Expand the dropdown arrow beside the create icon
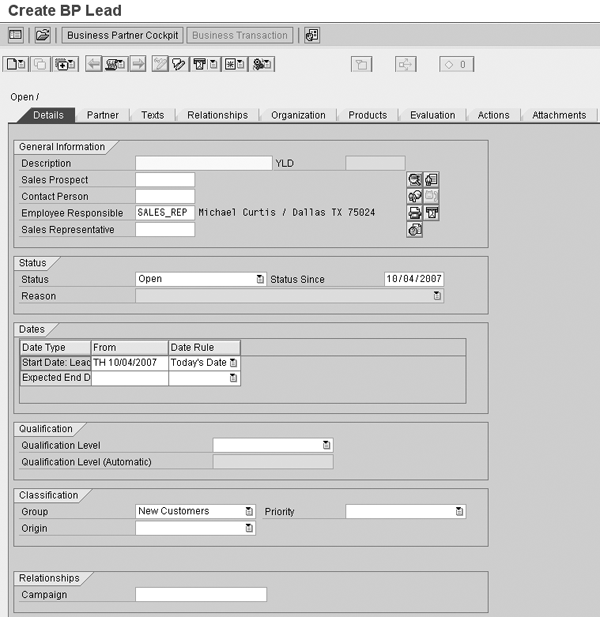Image resolution: width=600 pixels, height=617 pixels. (22, 64)
